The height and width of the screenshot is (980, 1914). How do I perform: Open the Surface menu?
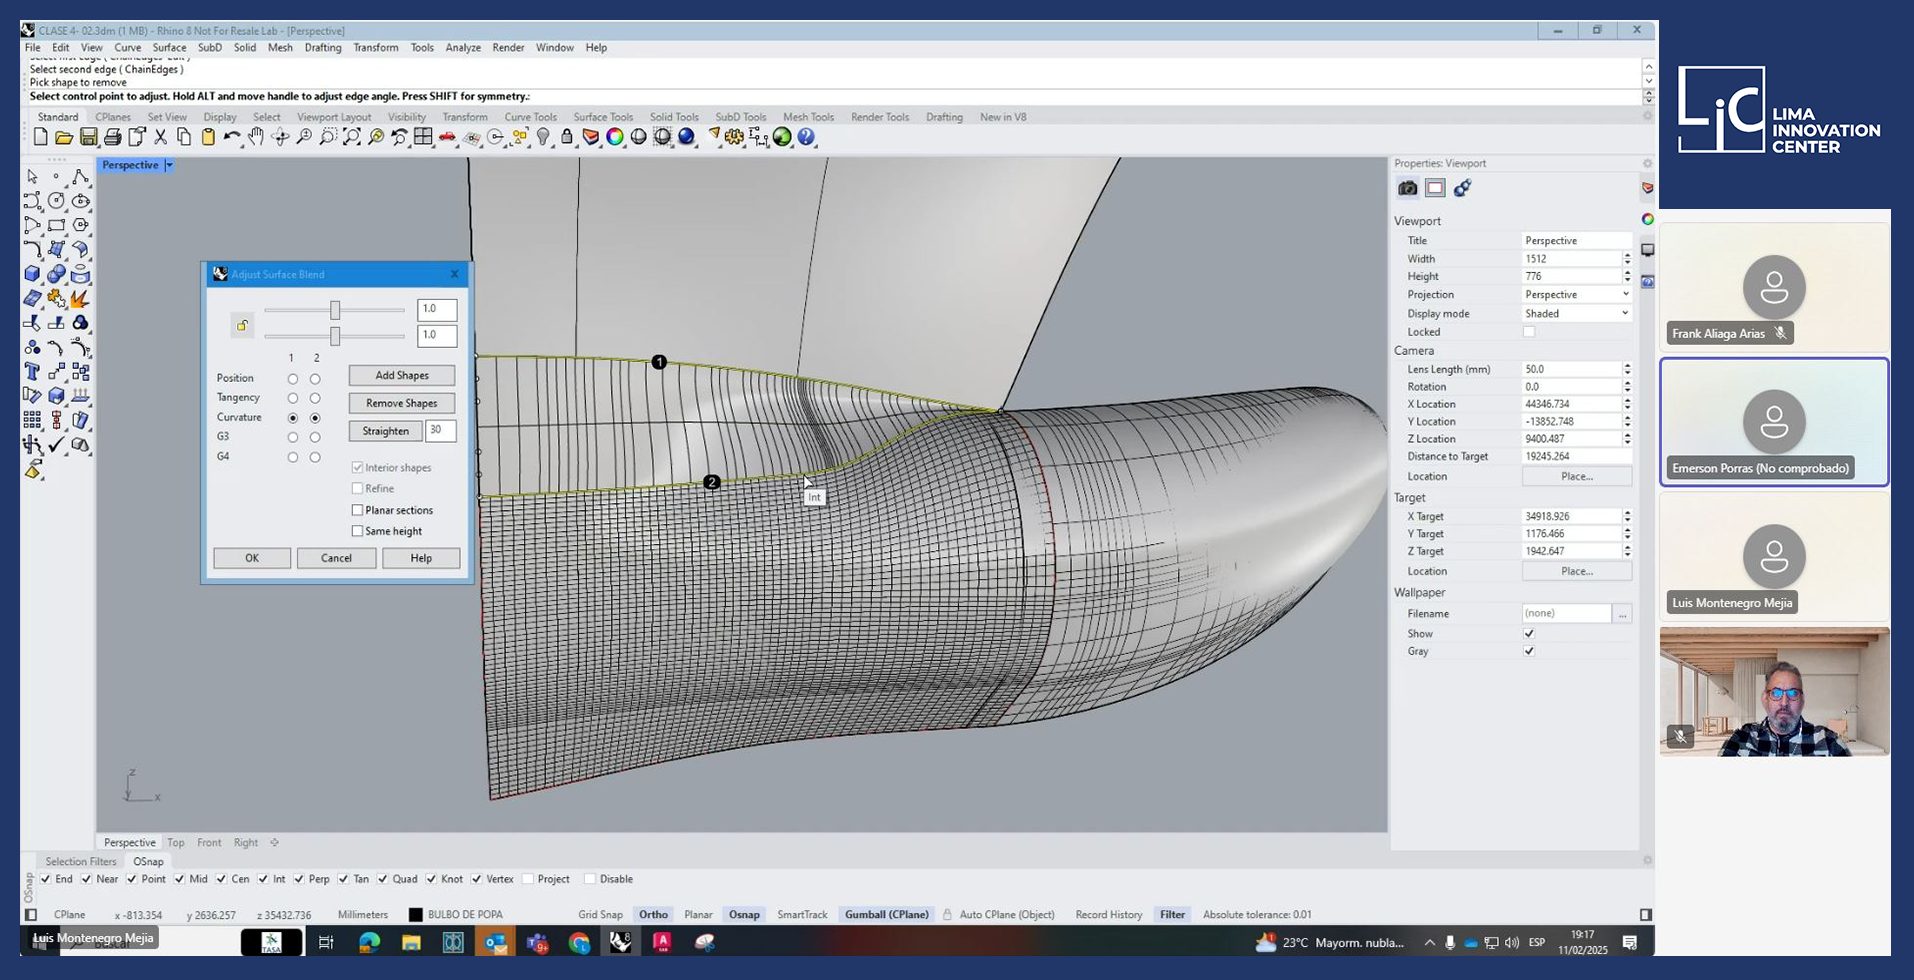tap(169, 47)
